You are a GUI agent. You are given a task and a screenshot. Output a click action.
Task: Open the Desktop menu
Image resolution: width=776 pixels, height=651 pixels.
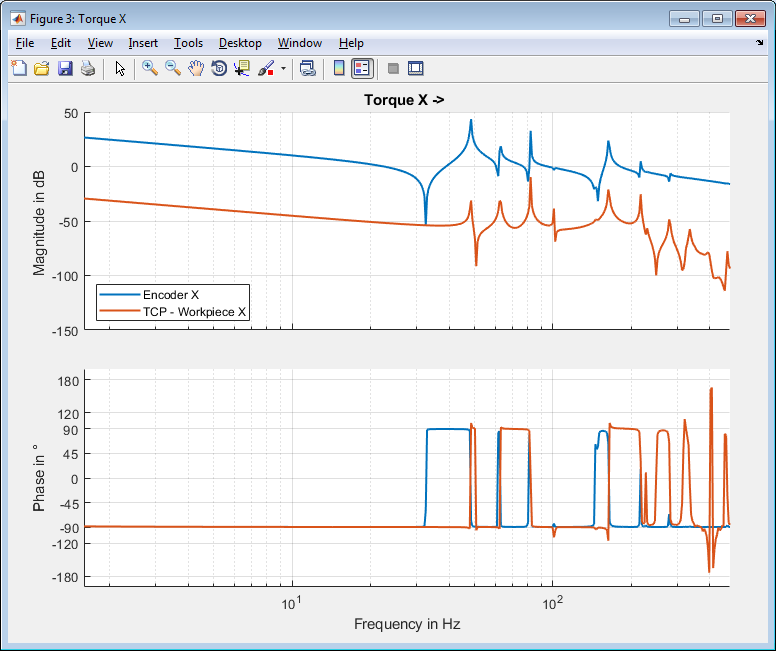click(x=240, y=43)
